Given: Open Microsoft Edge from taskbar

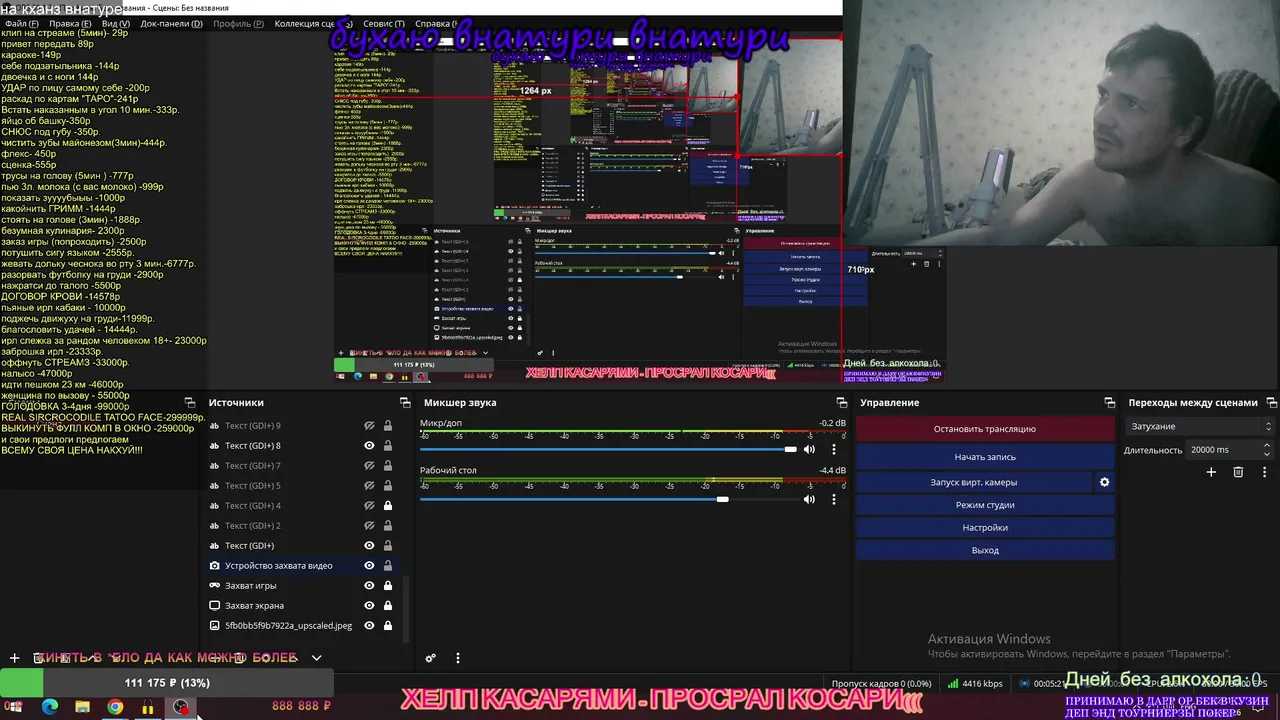Looking at the screenshot, I should pos(50,708).
